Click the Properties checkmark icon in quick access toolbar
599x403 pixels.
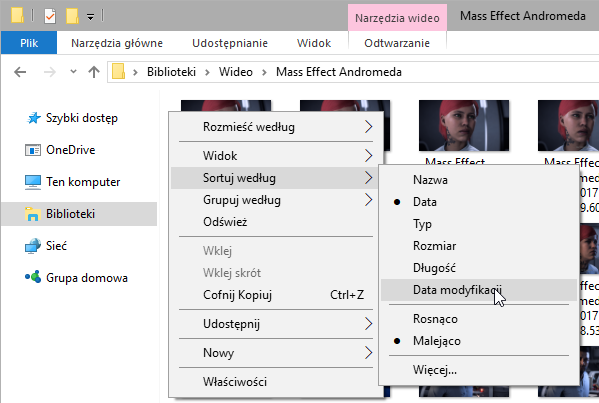click(50, 16)
